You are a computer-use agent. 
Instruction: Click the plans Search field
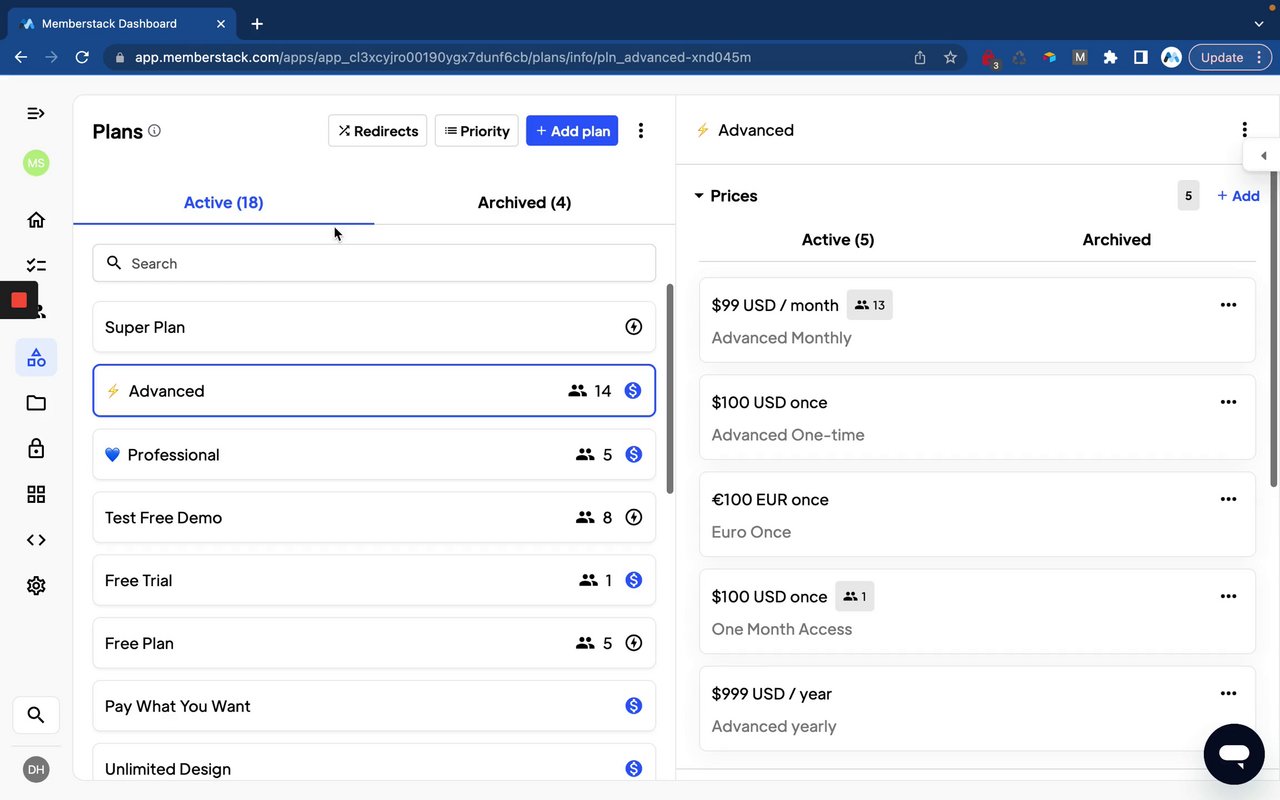tap(374, 263)
